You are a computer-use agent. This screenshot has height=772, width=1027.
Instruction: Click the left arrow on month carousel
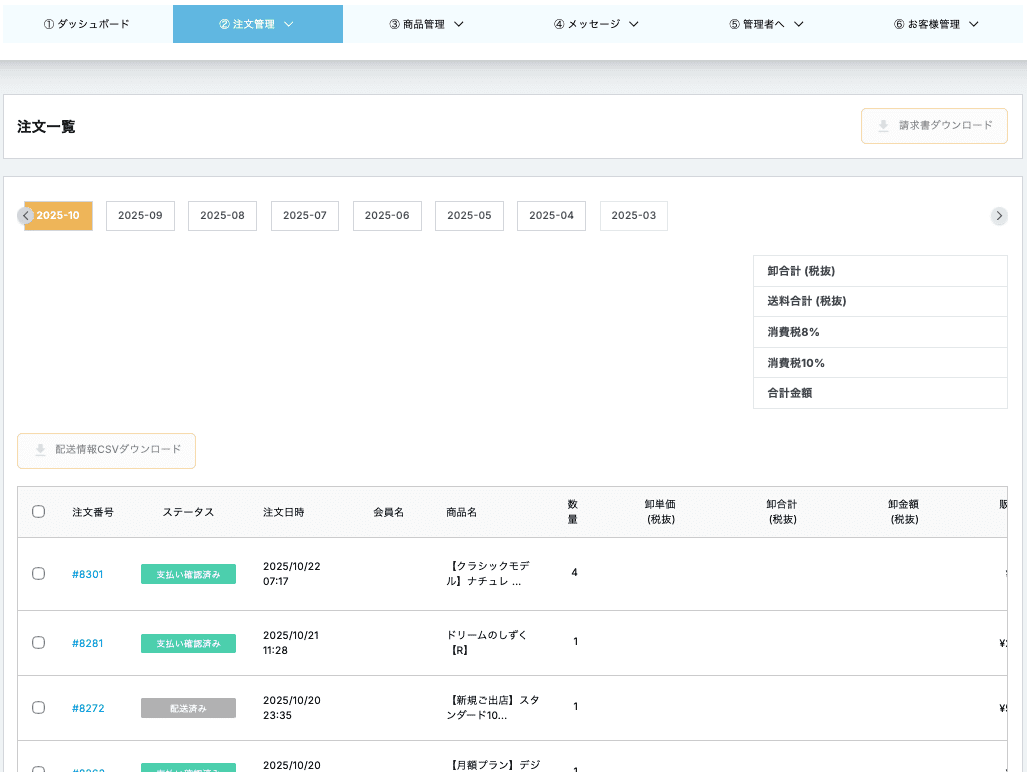click(x=26, y=216)
